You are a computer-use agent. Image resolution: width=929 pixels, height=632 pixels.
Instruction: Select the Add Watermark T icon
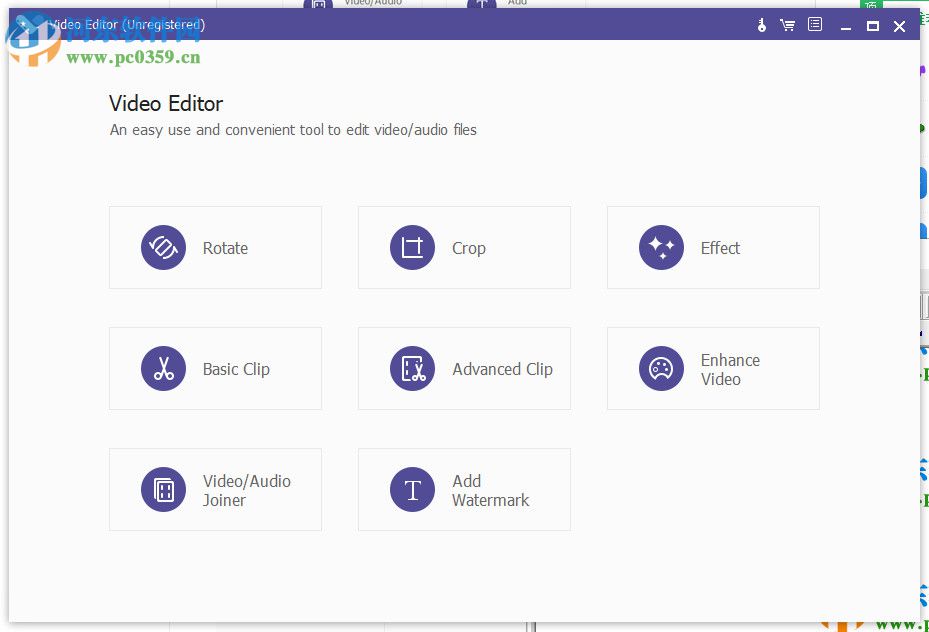click(x=412, y=489)
